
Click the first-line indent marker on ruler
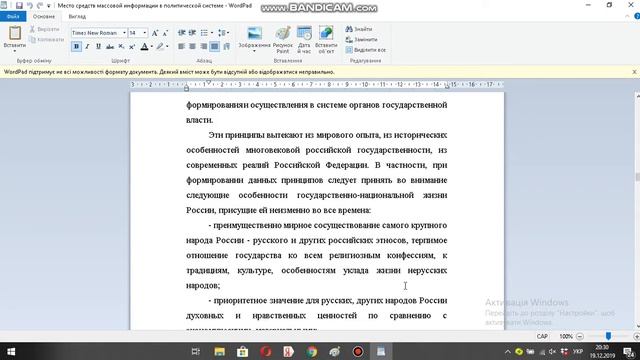click(209, 82)
